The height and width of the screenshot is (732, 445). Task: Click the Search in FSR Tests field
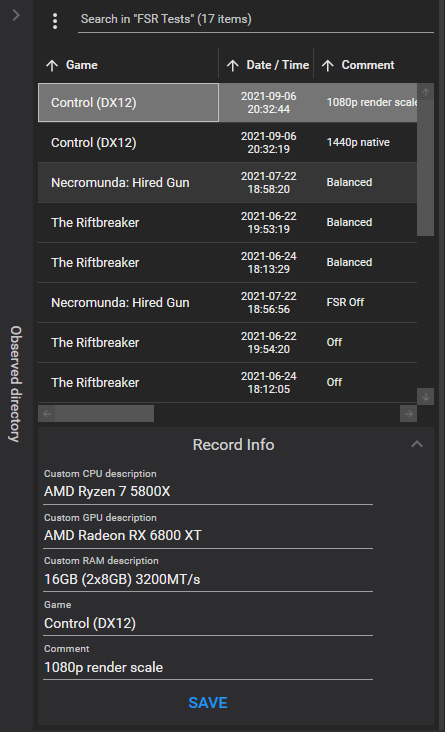(x=256, y=20)
